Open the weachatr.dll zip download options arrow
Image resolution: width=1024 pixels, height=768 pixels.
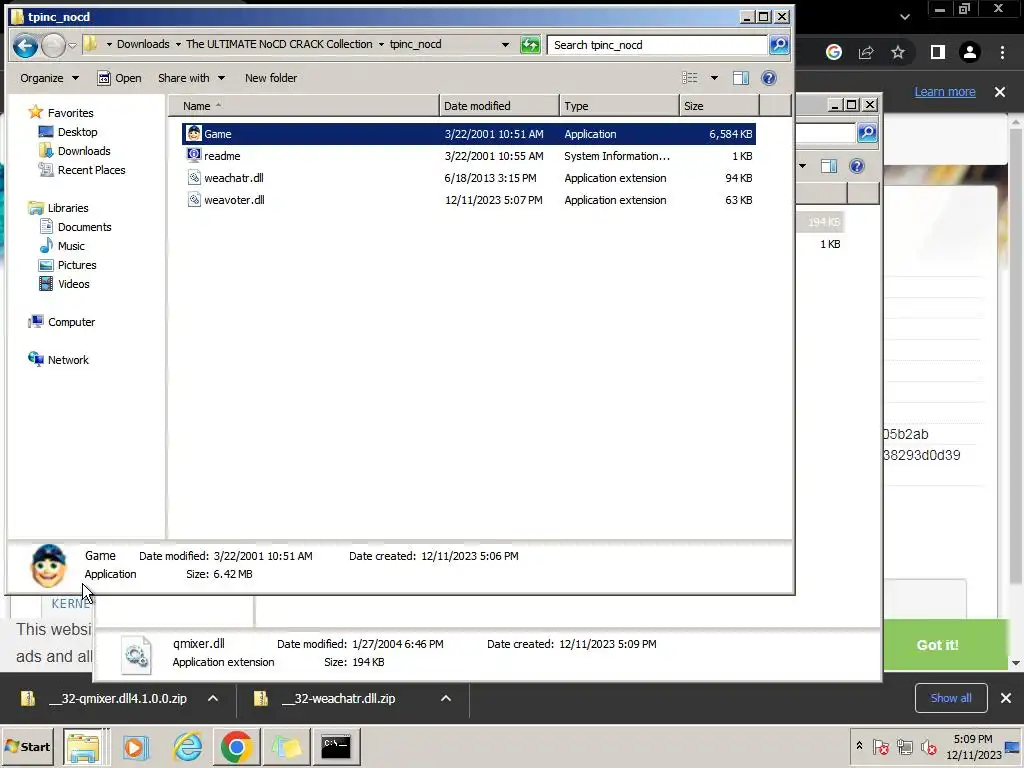point(446,698)
